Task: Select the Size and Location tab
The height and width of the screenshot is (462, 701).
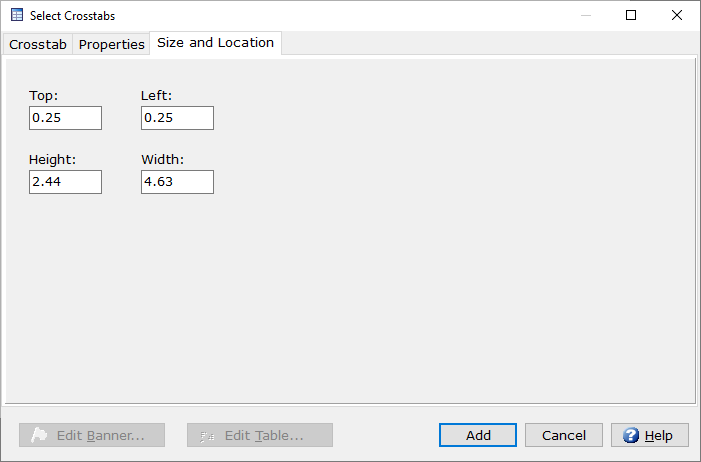Action: pos(215,43)
